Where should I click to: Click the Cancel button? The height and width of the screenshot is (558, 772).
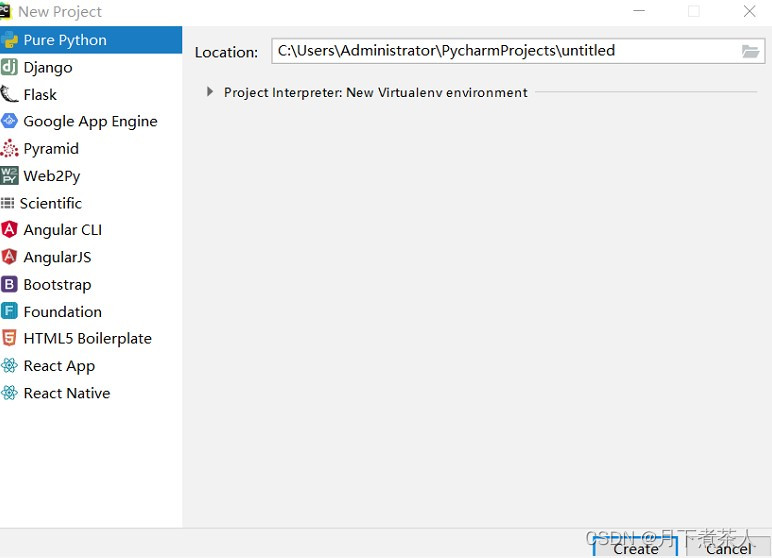[x=729, y=548]
